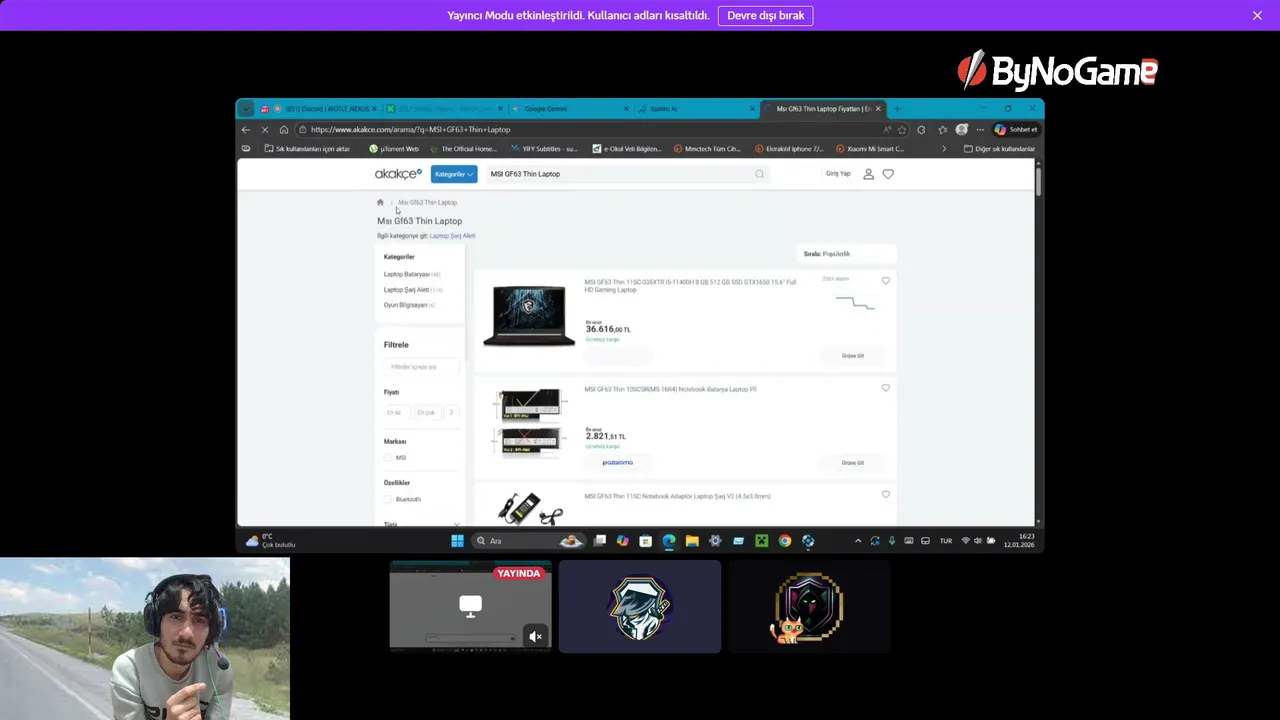Open Microsoft Edge from the taskbar
The image size is (1280, 720).
click(669, 541)
